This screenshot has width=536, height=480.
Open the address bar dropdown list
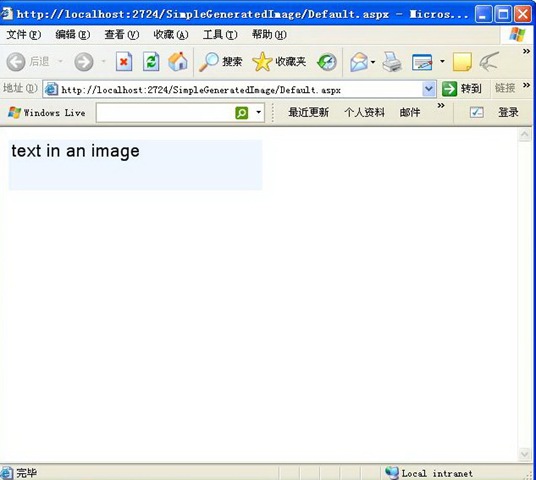point(429,90)
